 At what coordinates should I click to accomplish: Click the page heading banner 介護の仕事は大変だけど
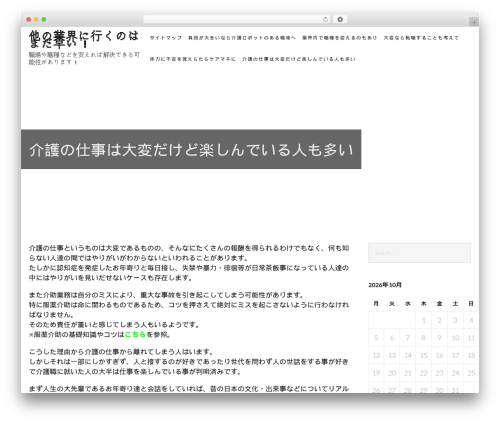[x=191, y=149]
